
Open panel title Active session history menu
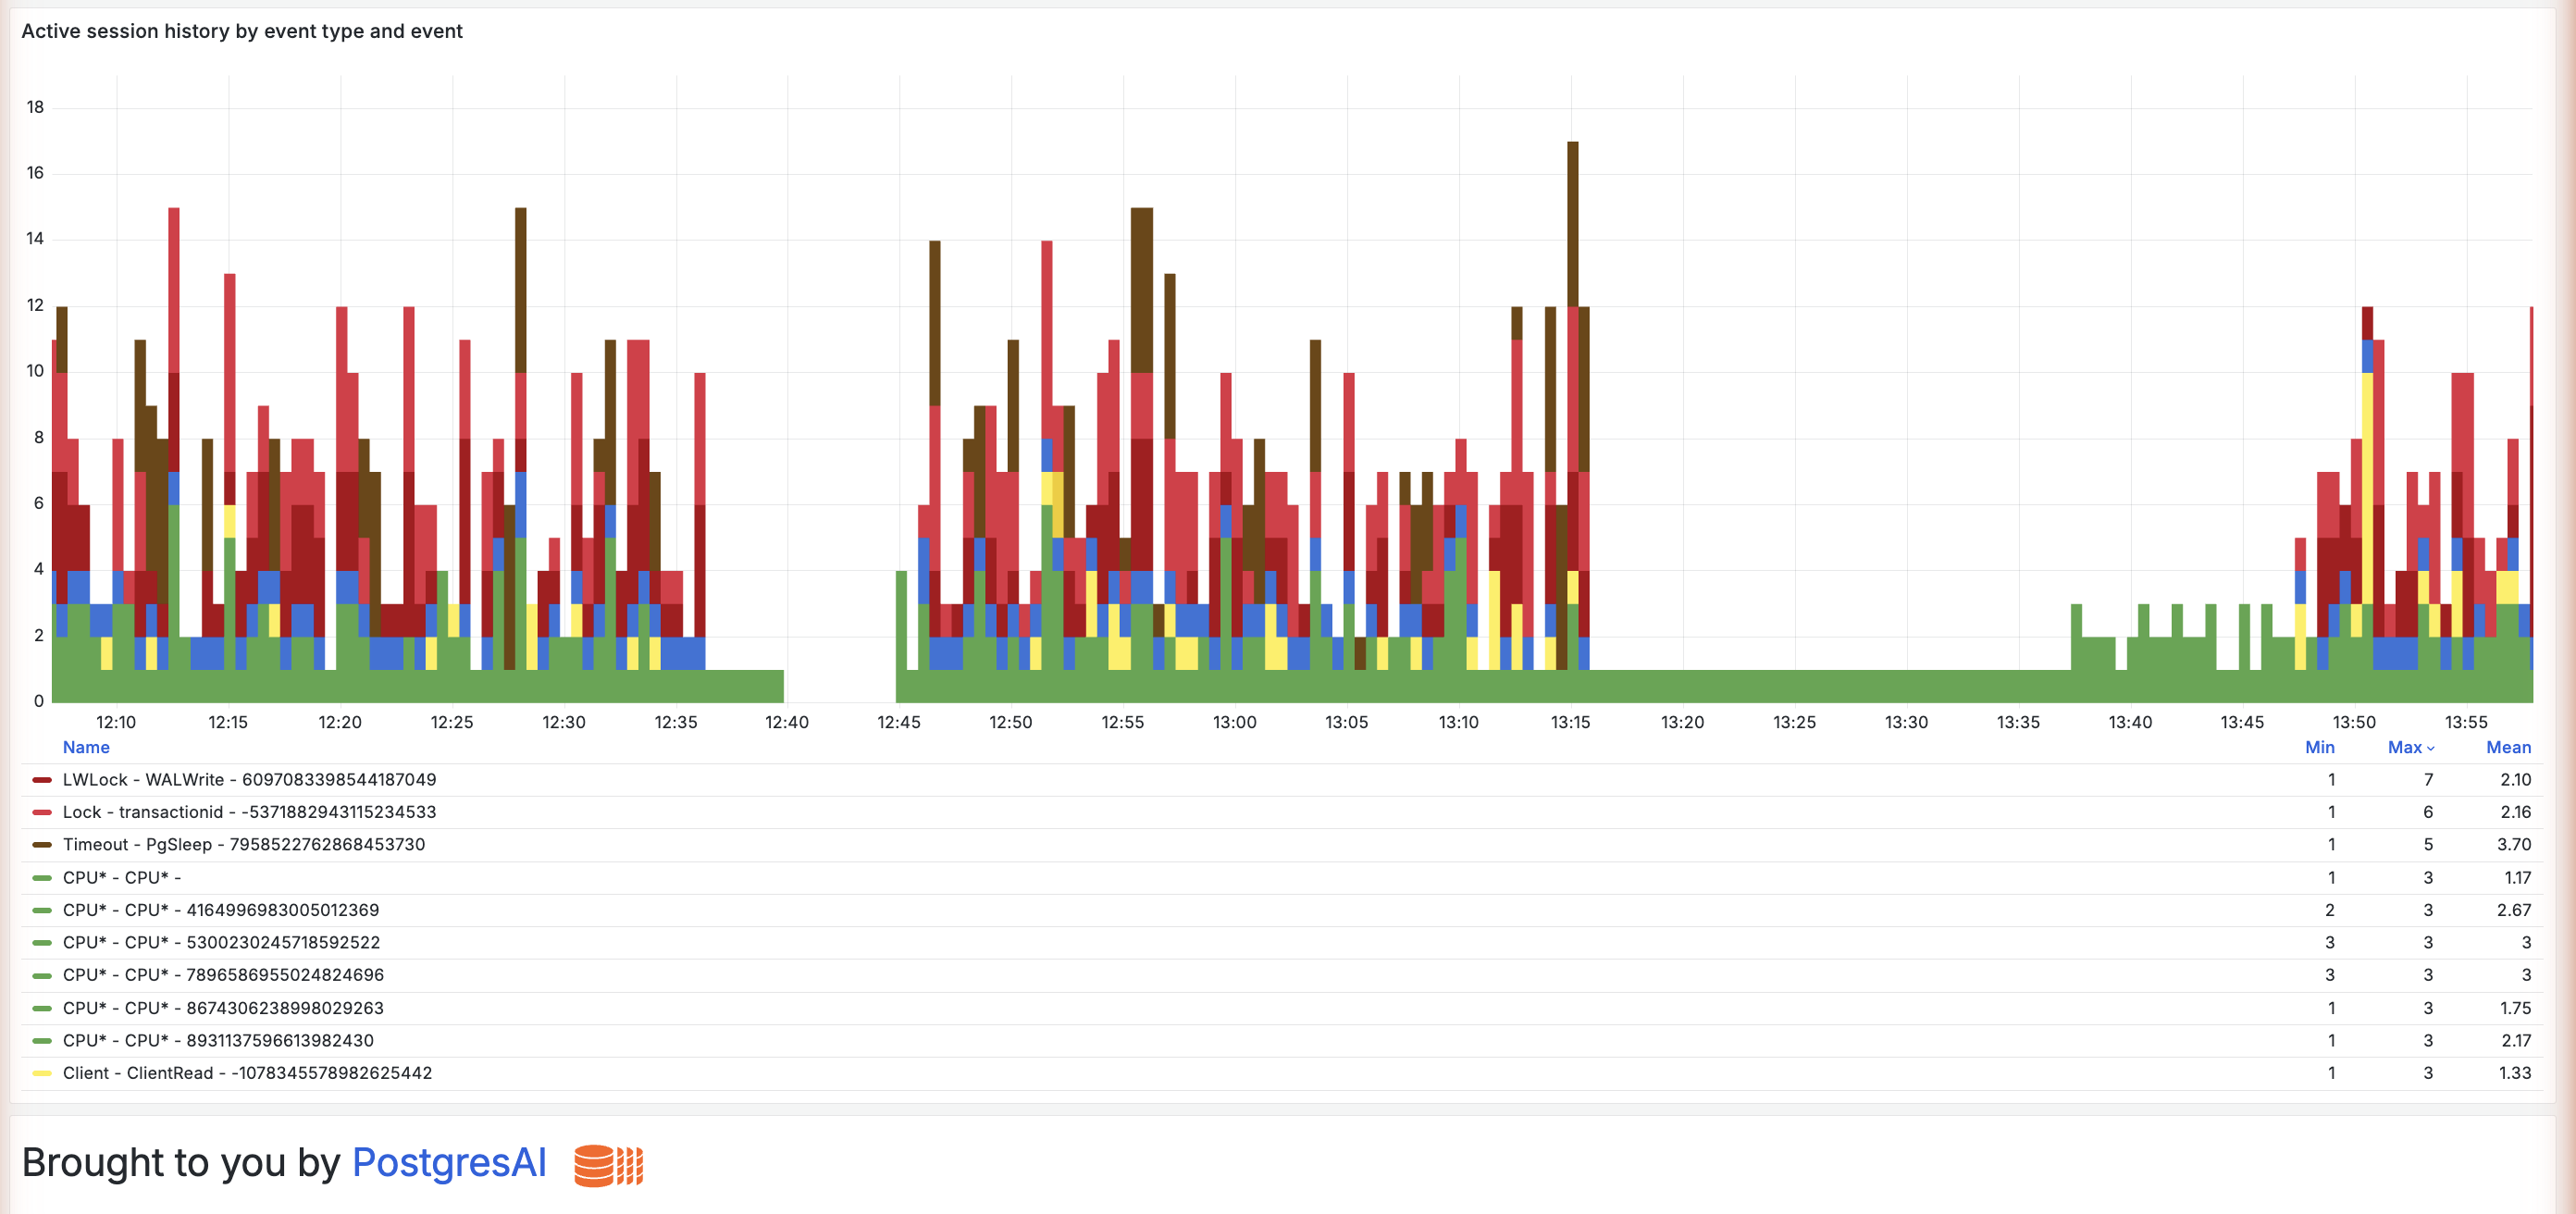click(241, 31)
